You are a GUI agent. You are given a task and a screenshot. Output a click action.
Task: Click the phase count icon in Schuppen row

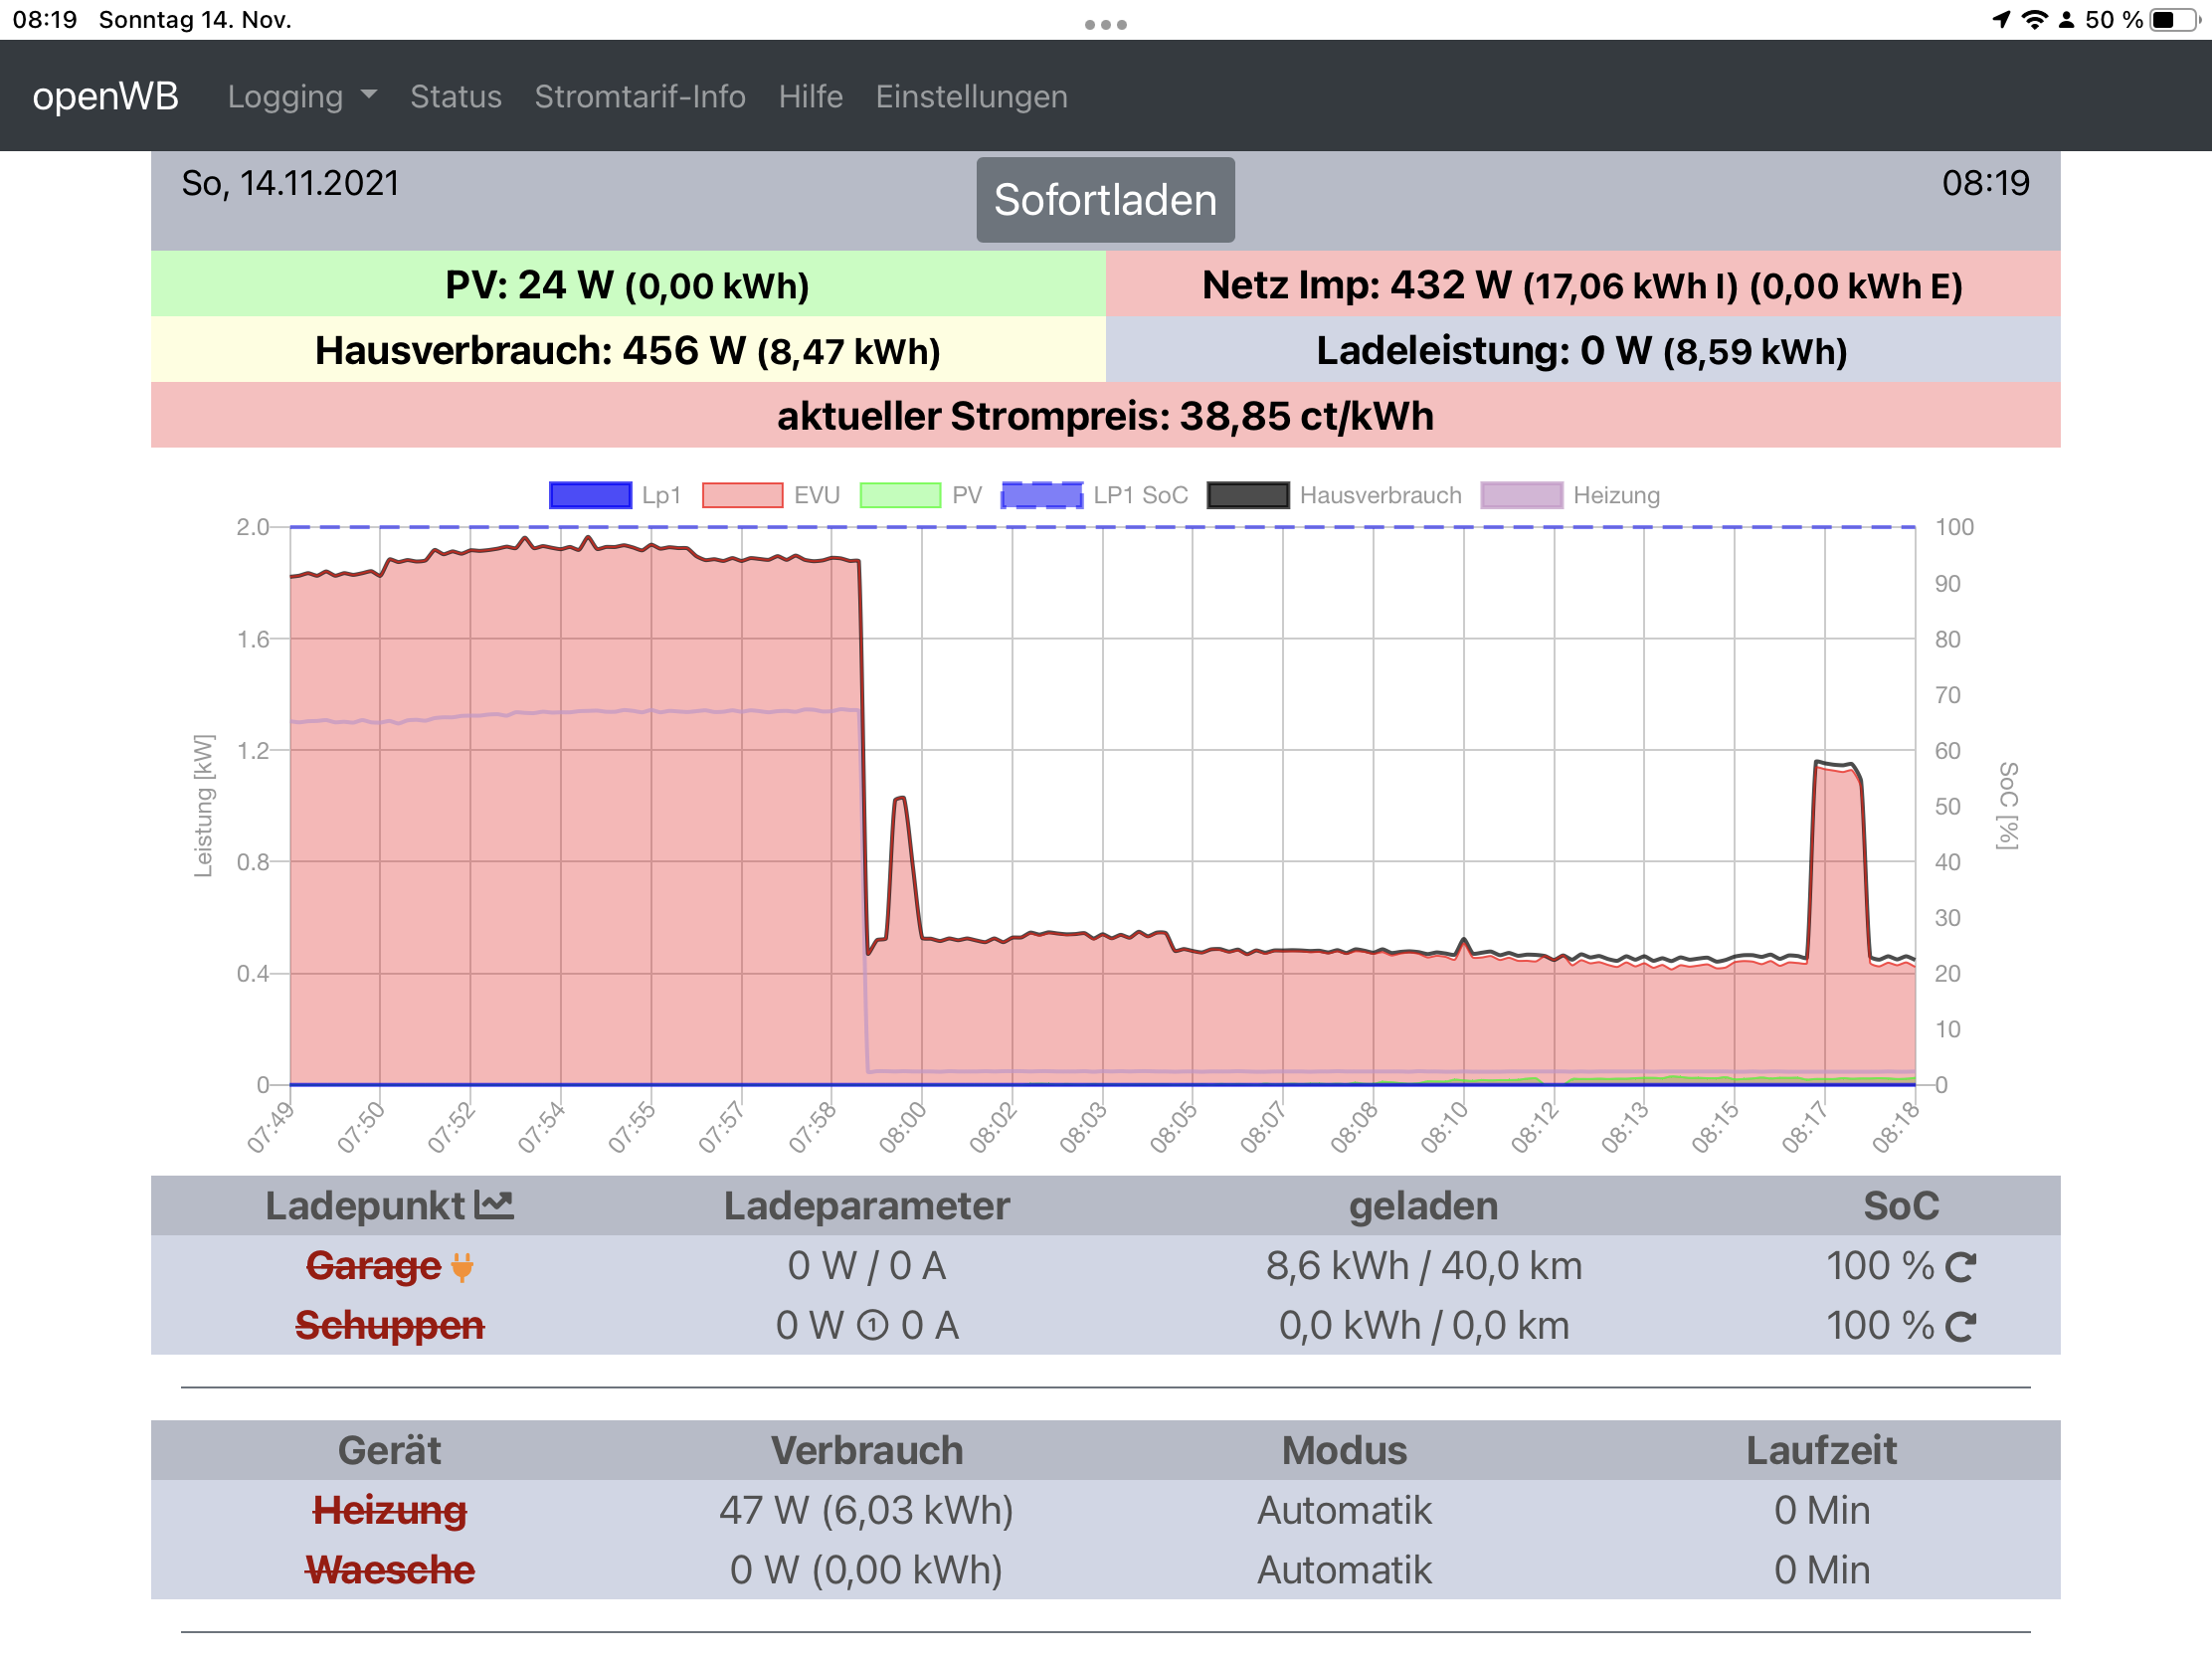point(873,1326)
